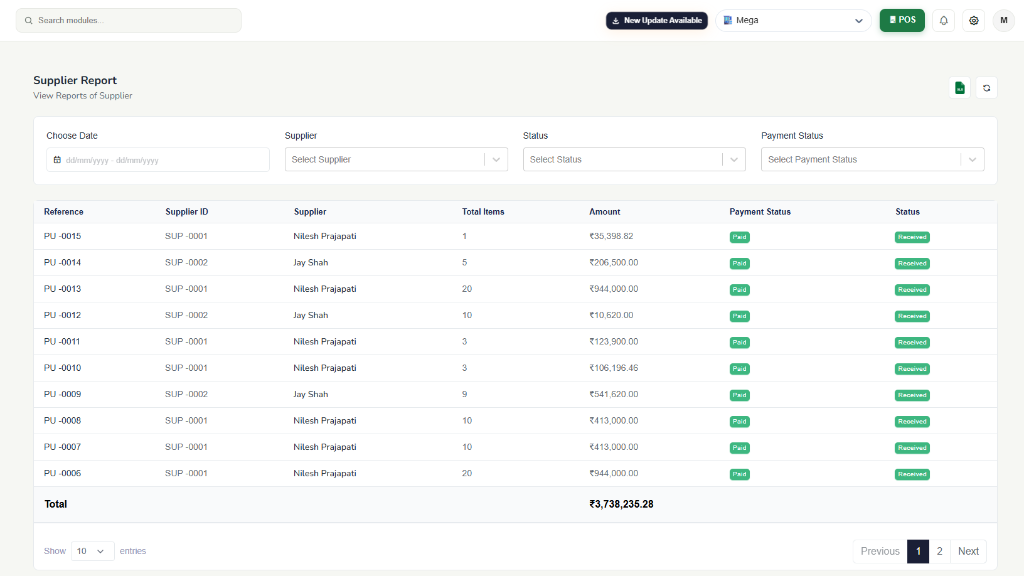
Task: Open the POS button
Action: (902, 20)
